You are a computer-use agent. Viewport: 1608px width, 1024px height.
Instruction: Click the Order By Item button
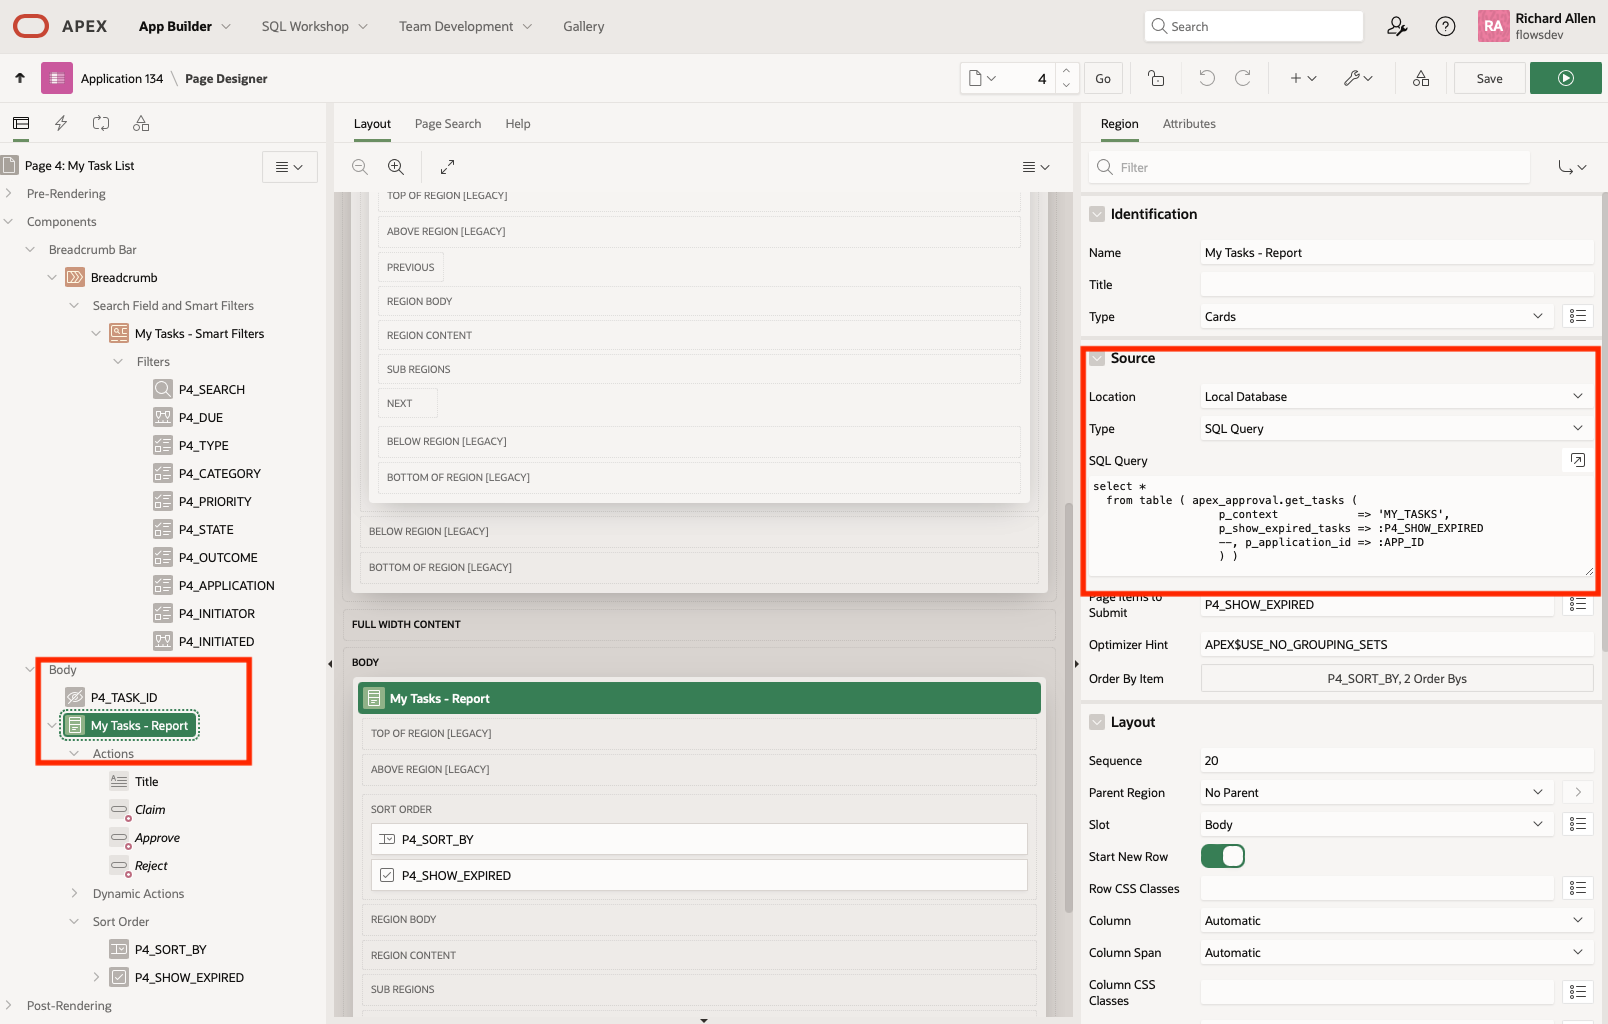1397,678
